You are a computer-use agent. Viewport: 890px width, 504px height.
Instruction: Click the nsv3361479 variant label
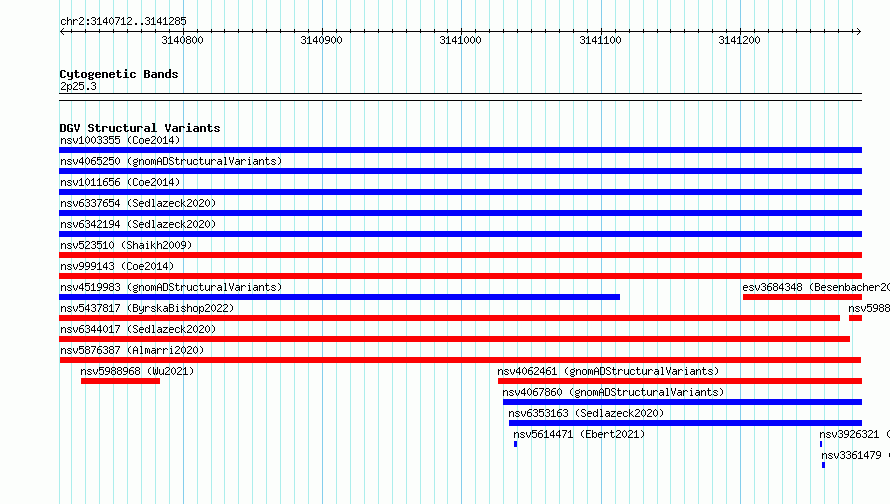[855, 455]
